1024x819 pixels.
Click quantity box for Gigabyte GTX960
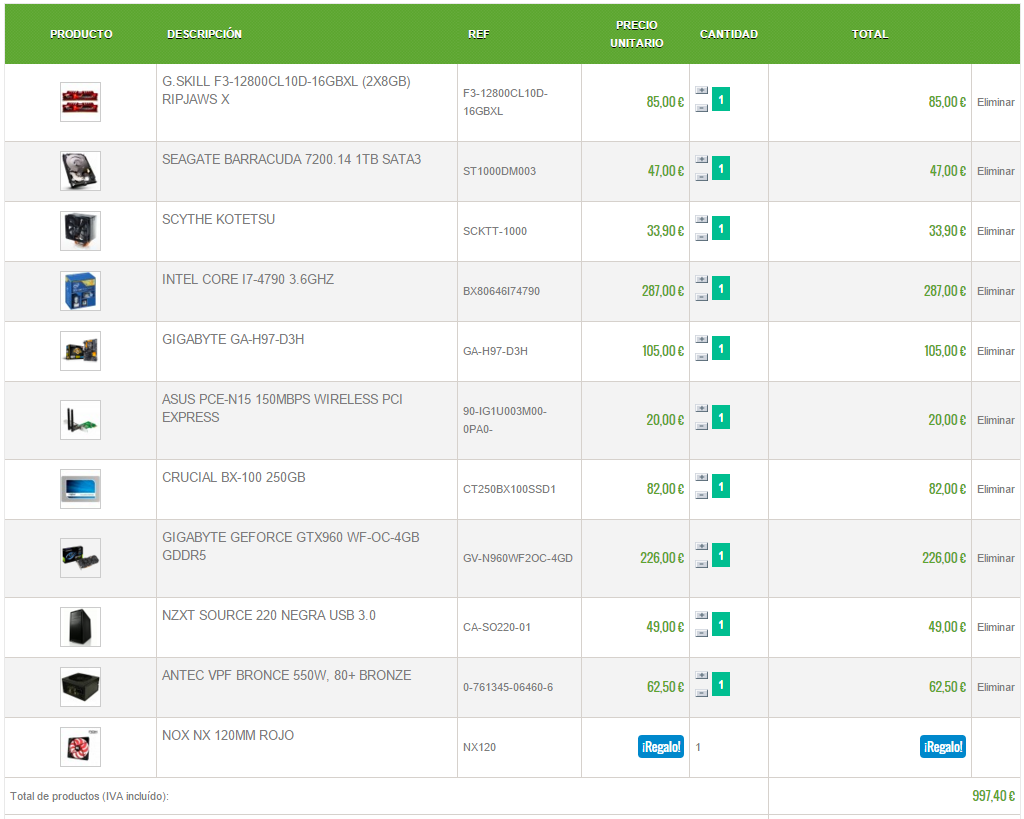pos(721,556)
